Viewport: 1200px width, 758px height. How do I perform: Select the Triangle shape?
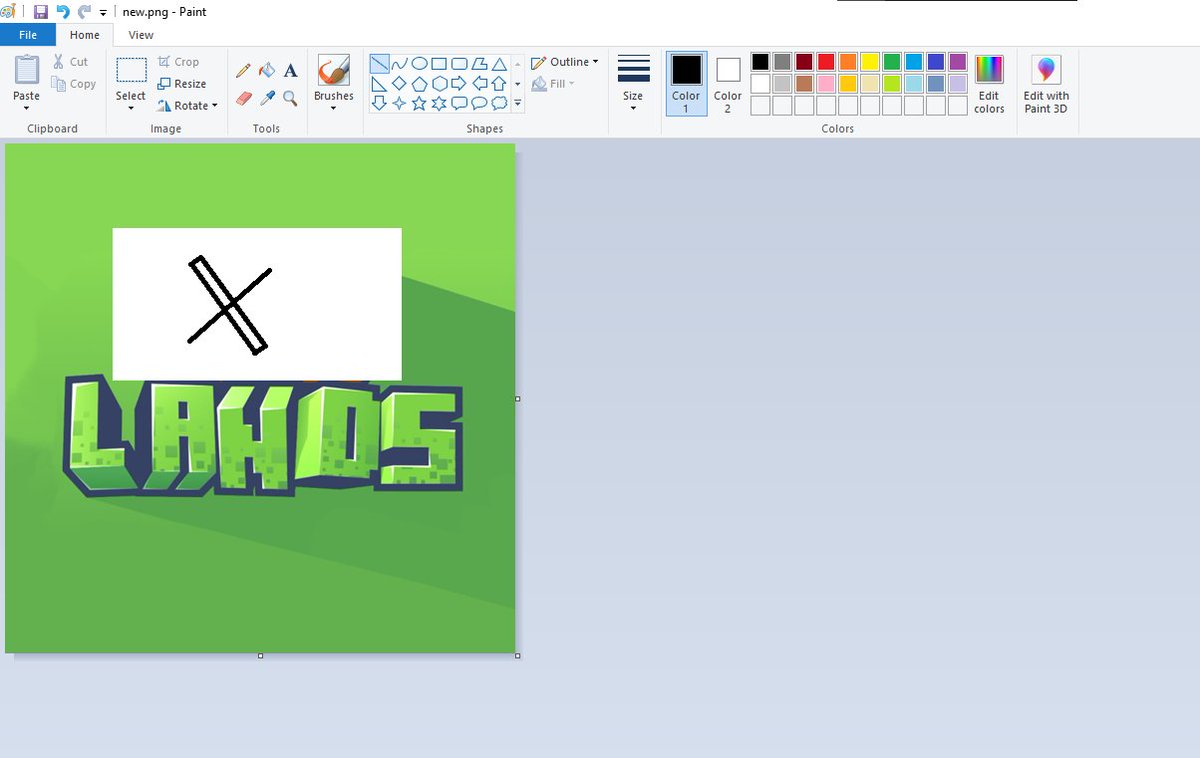point(499,64)
